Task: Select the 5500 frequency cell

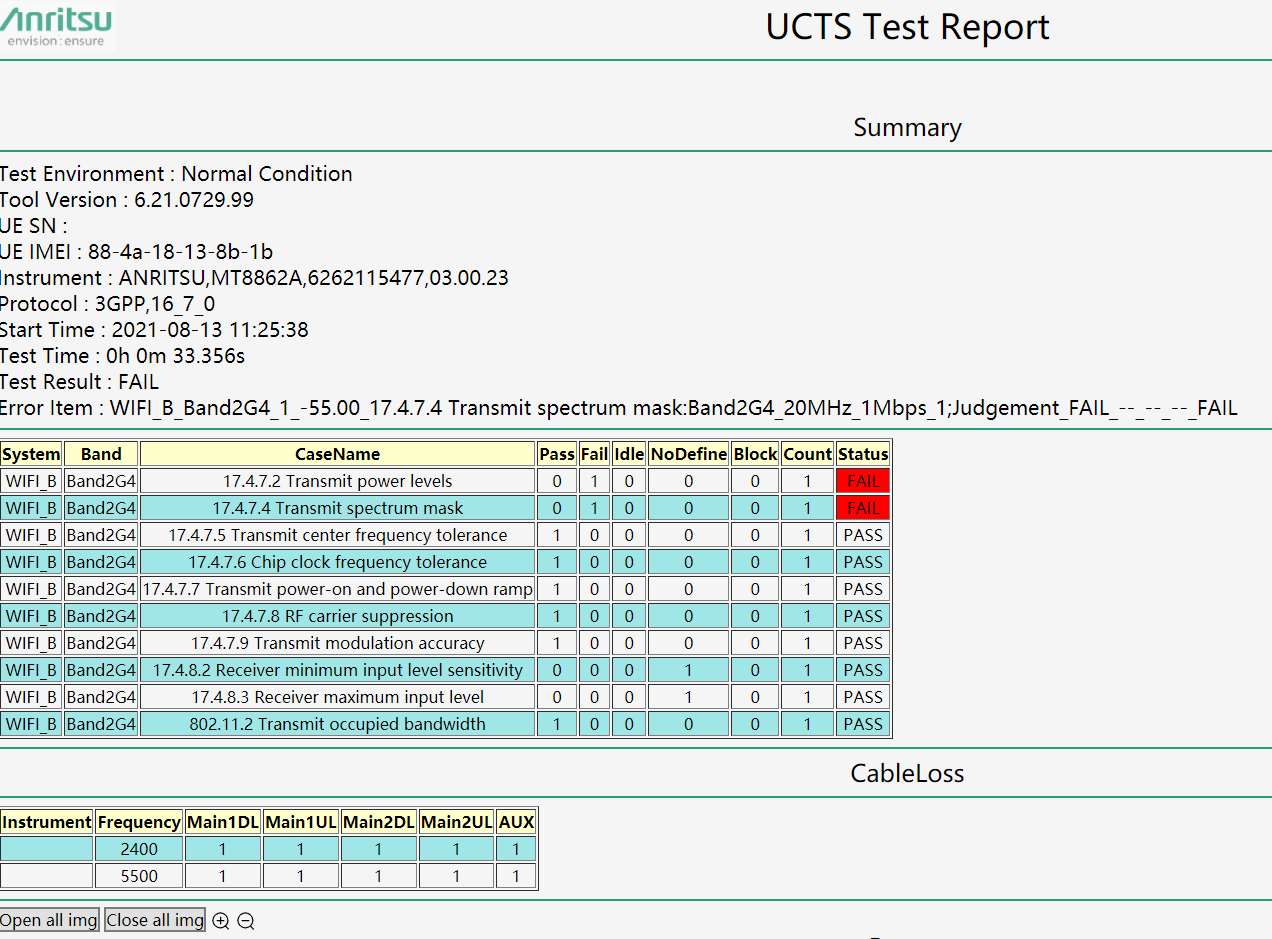Action: coord(139,876)
